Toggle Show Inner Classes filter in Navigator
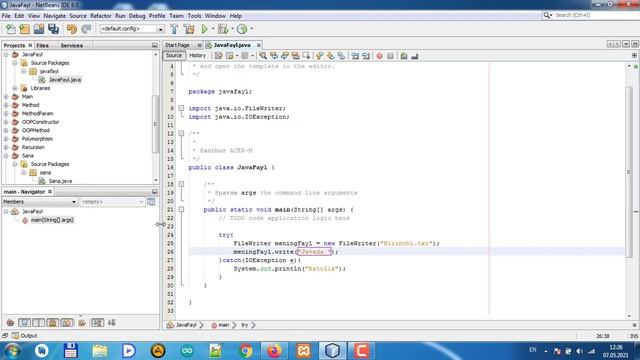640x360 pixels. (x=67, y=323)
